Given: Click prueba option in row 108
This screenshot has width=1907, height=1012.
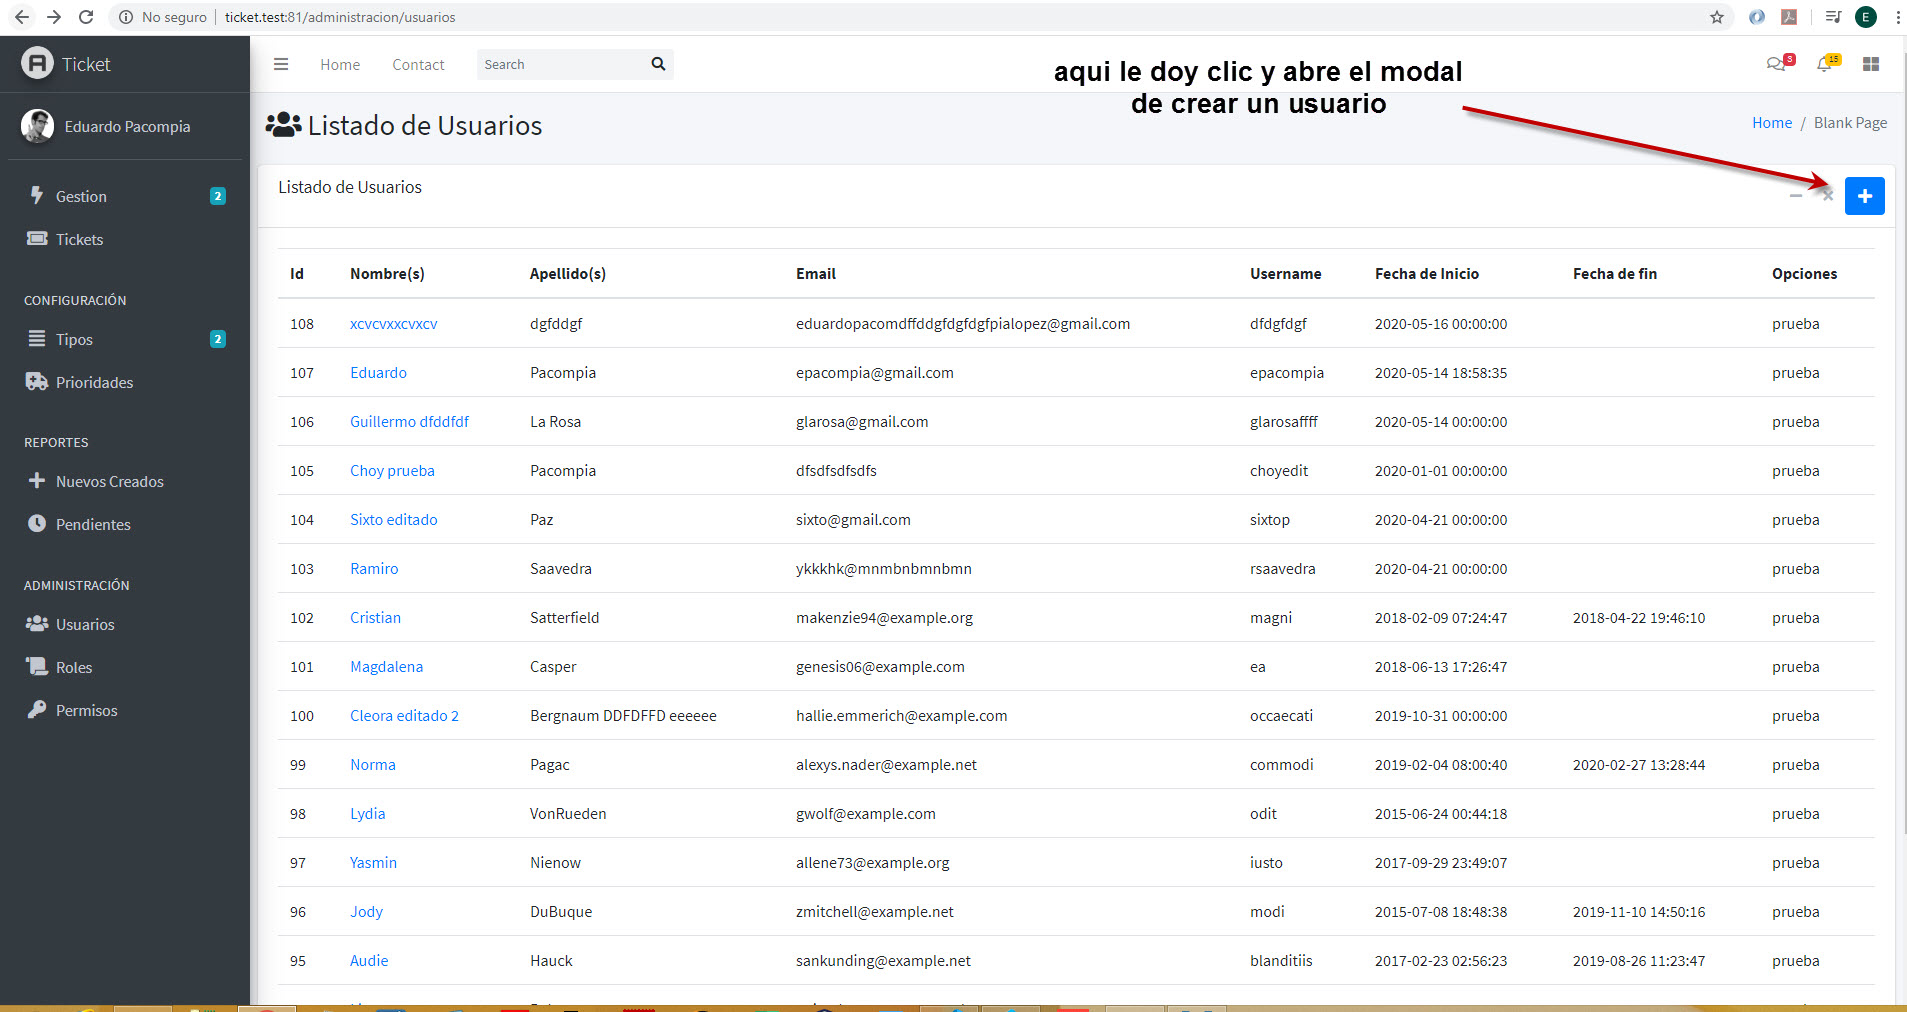Looking at the screenshot, I should pos(1795,324).
